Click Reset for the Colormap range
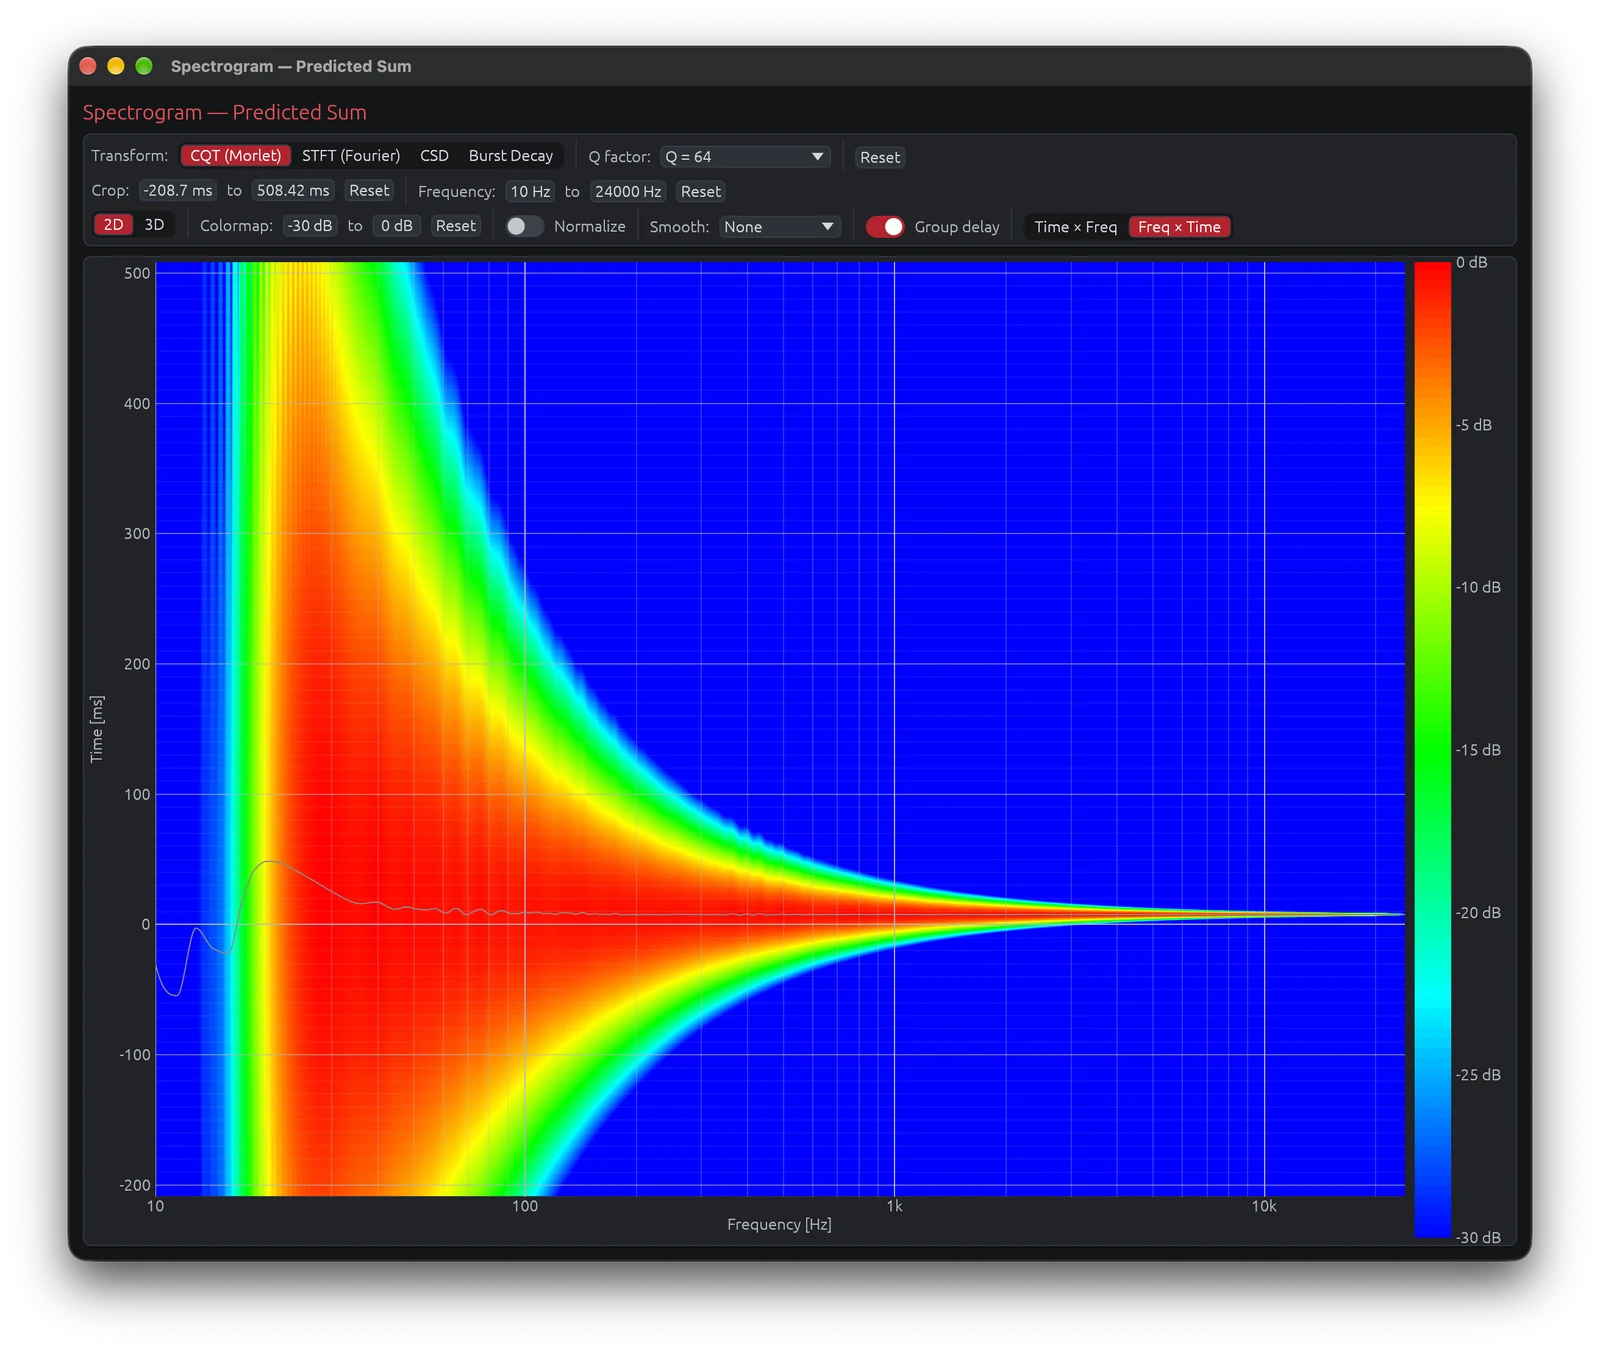This screenshot has height=1351, width=1600. 456,226
